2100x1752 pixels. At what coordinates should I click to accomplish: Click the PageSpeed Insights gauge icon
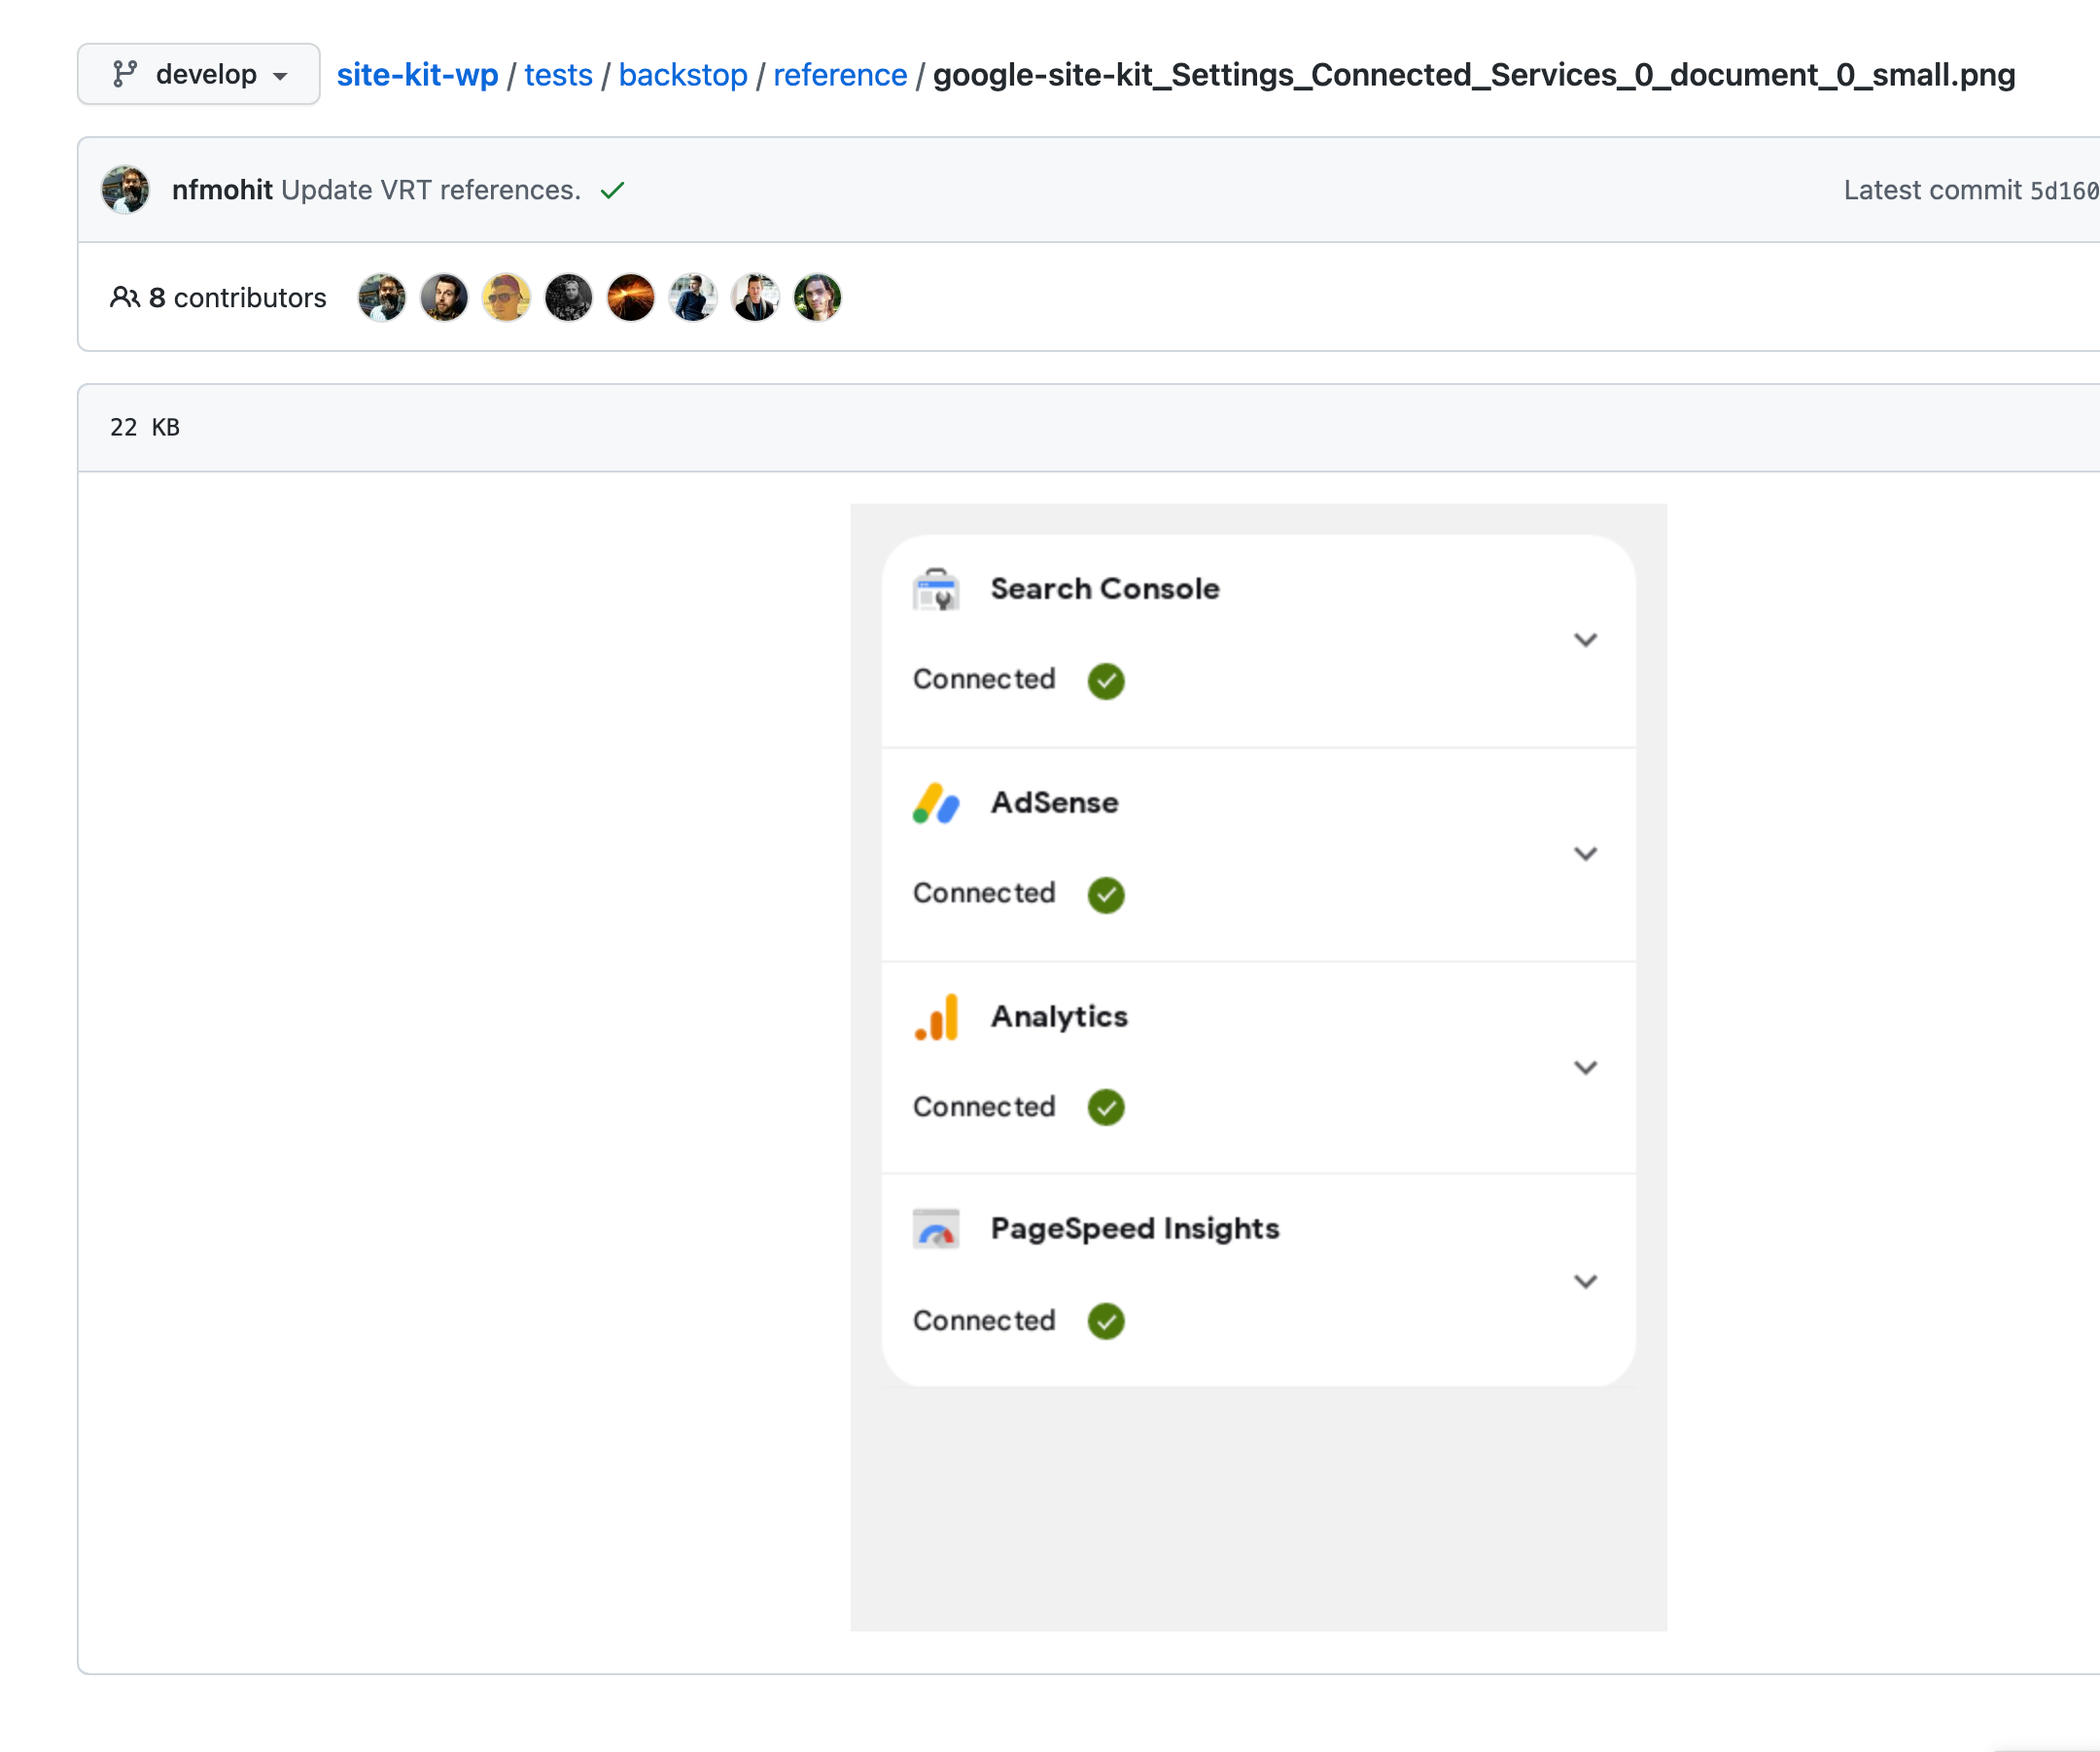935,1229
